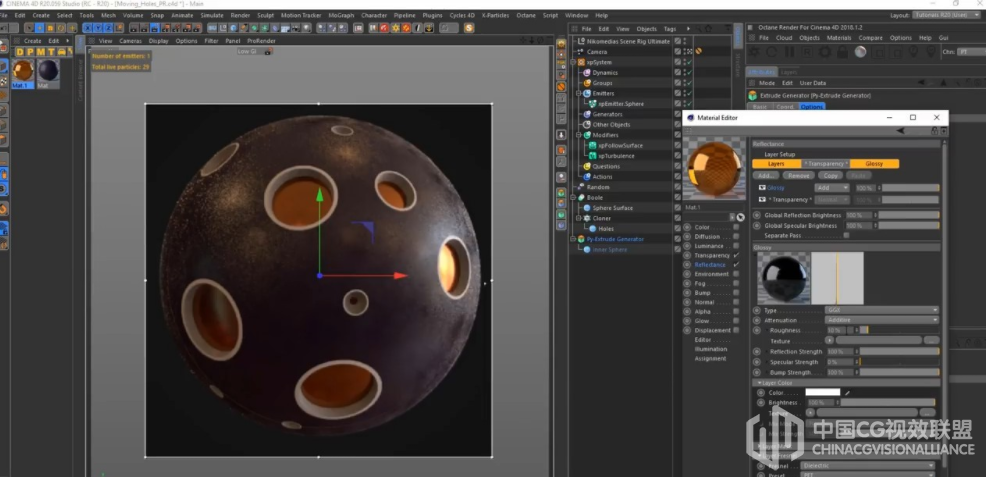Open the Octane Materials menu

839,38
